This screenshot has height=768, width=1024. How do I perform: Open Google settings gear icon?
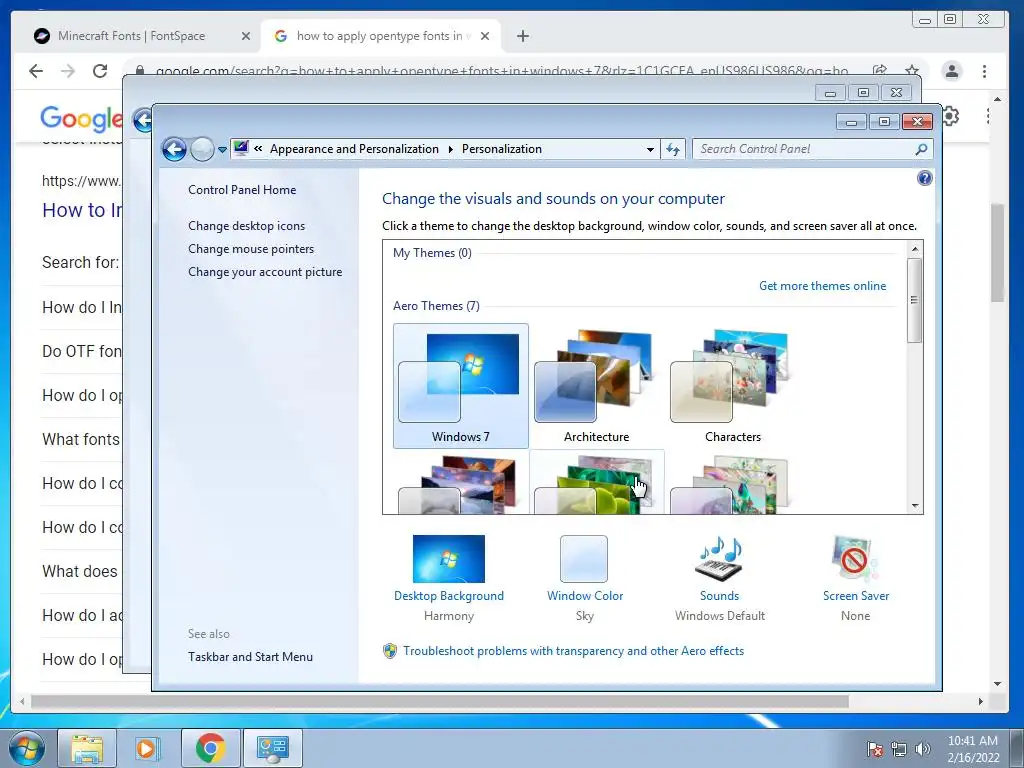pyautogui.click(x=950, y=116)
